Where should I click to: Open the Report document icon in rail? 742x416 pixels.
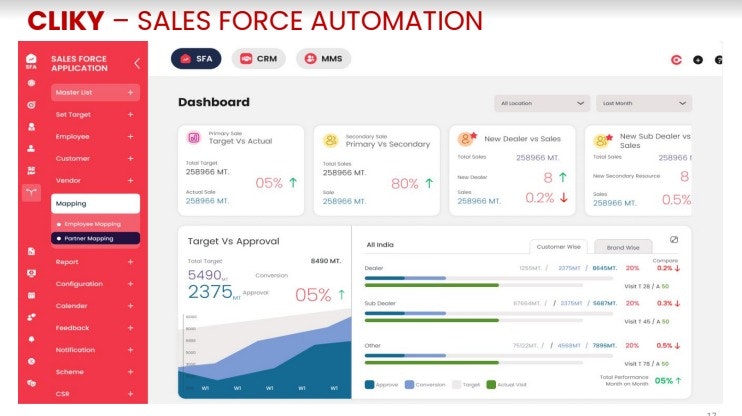pos(31,251)
